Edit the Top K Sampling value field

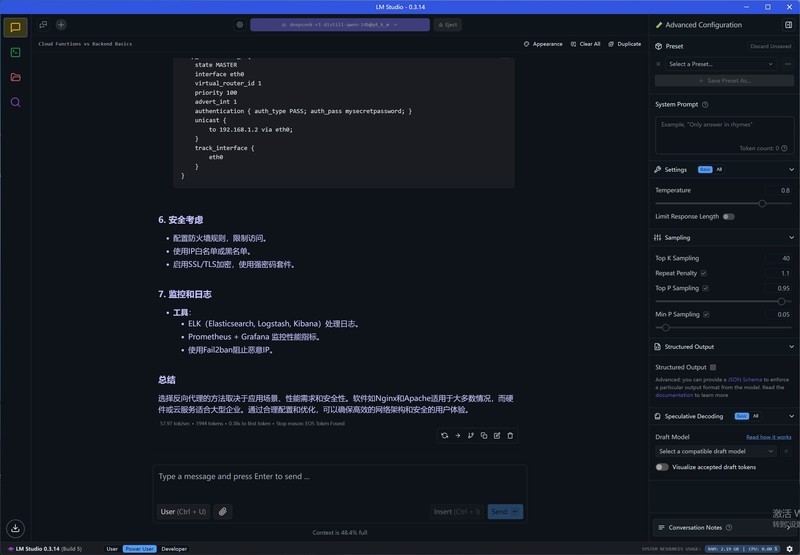click(x=779, y=258)
